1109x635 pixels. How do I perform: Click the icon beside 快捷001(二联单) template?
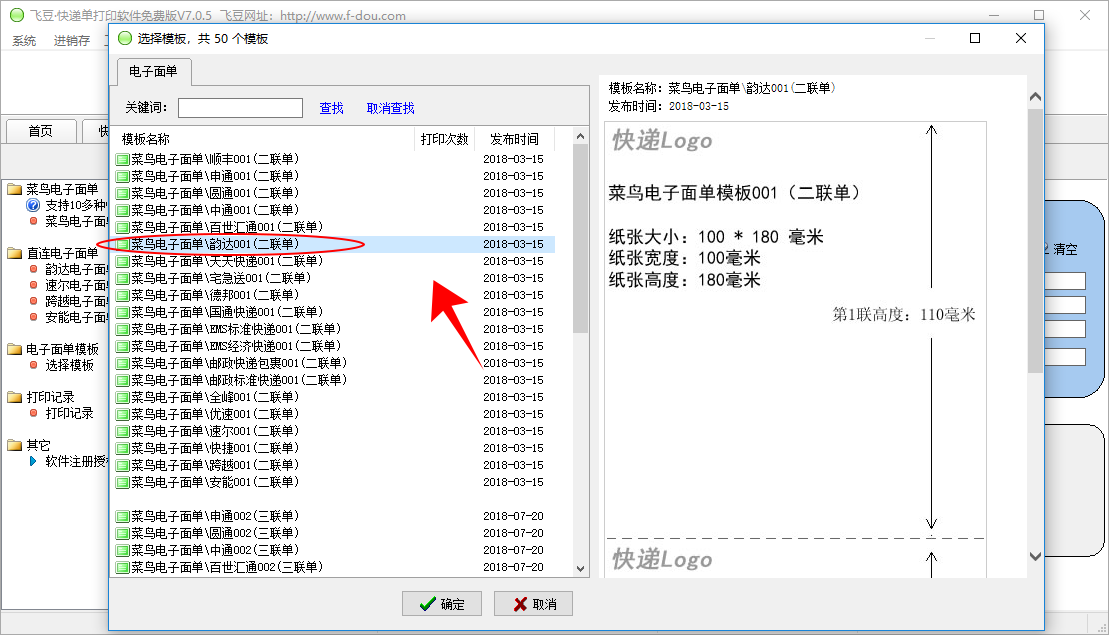tap(122, 448)
